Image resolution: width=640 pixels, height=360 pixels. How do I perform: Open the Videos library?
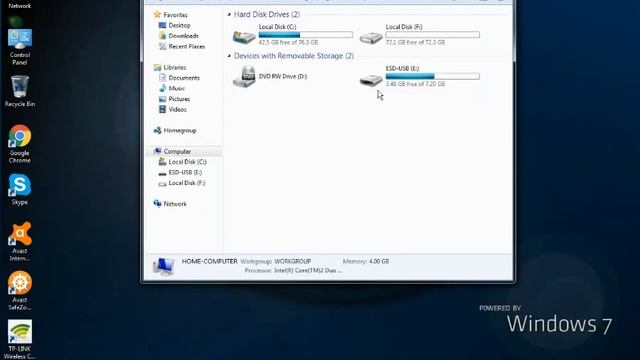pos(178,110)
